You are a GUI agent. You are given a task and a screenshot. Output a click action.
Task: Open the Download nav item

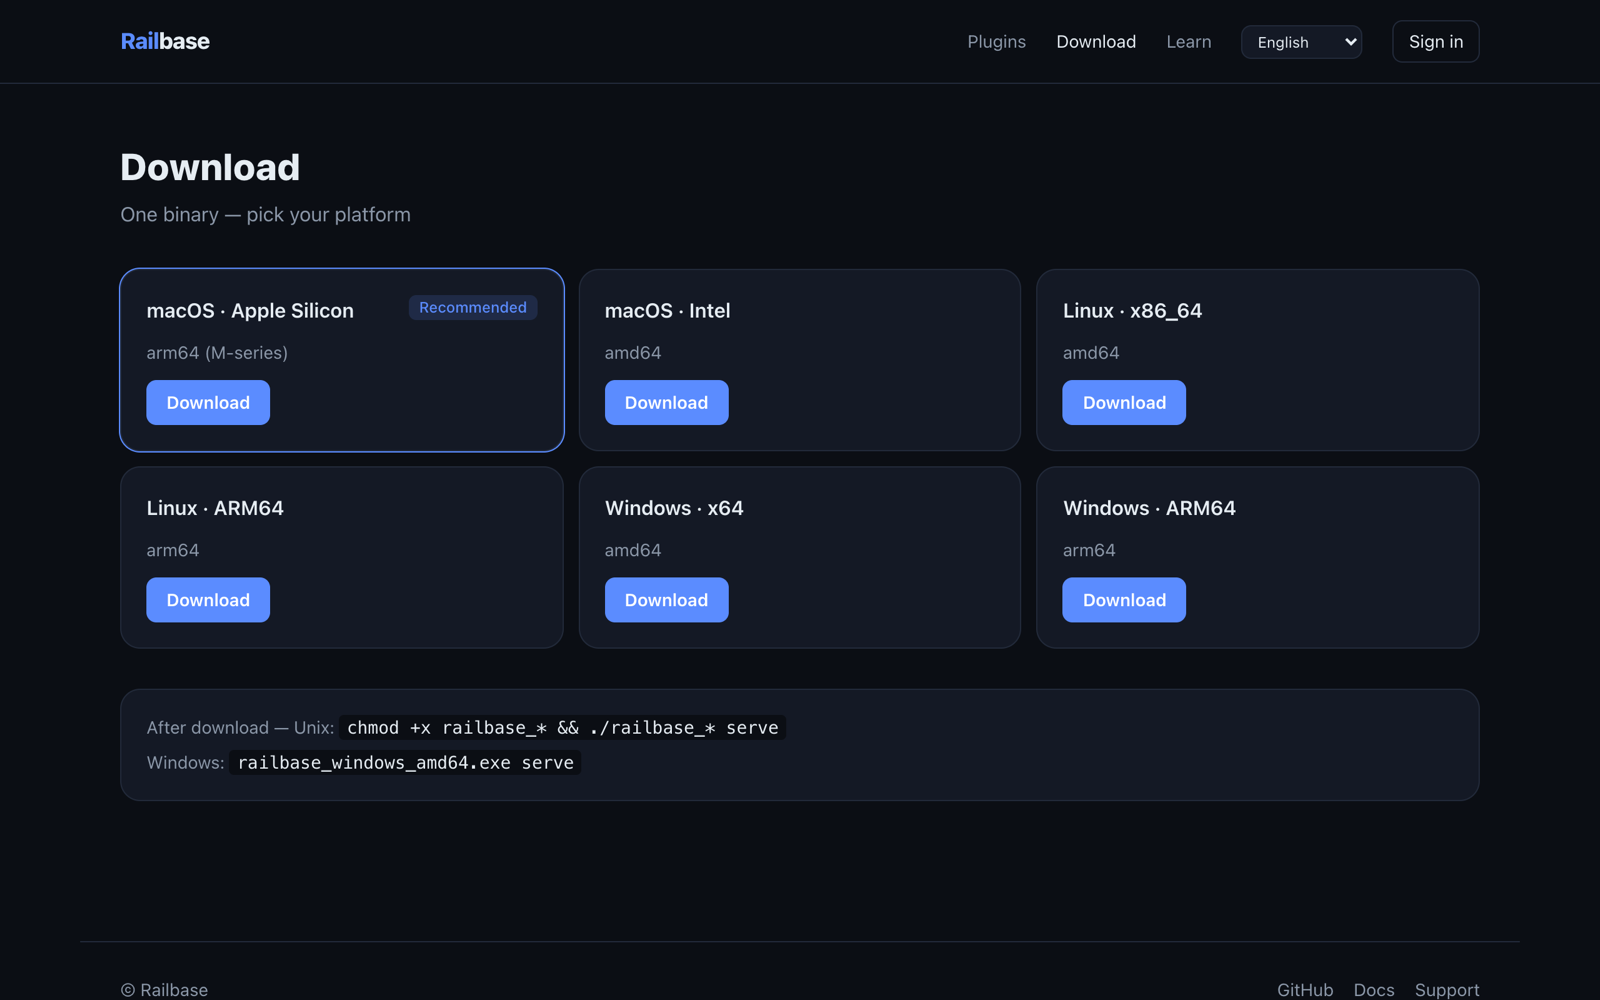pos(1096,42)
